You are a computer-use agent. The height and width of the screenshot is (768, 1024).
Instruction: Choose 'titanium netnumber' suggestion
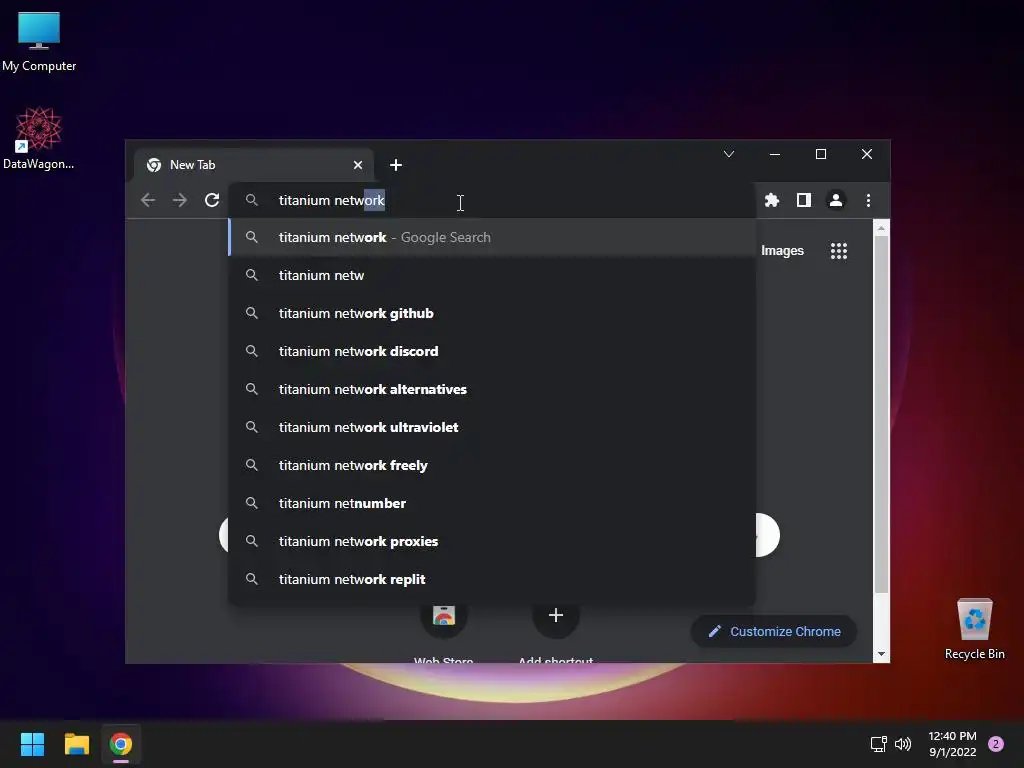(x=492, y=504)
